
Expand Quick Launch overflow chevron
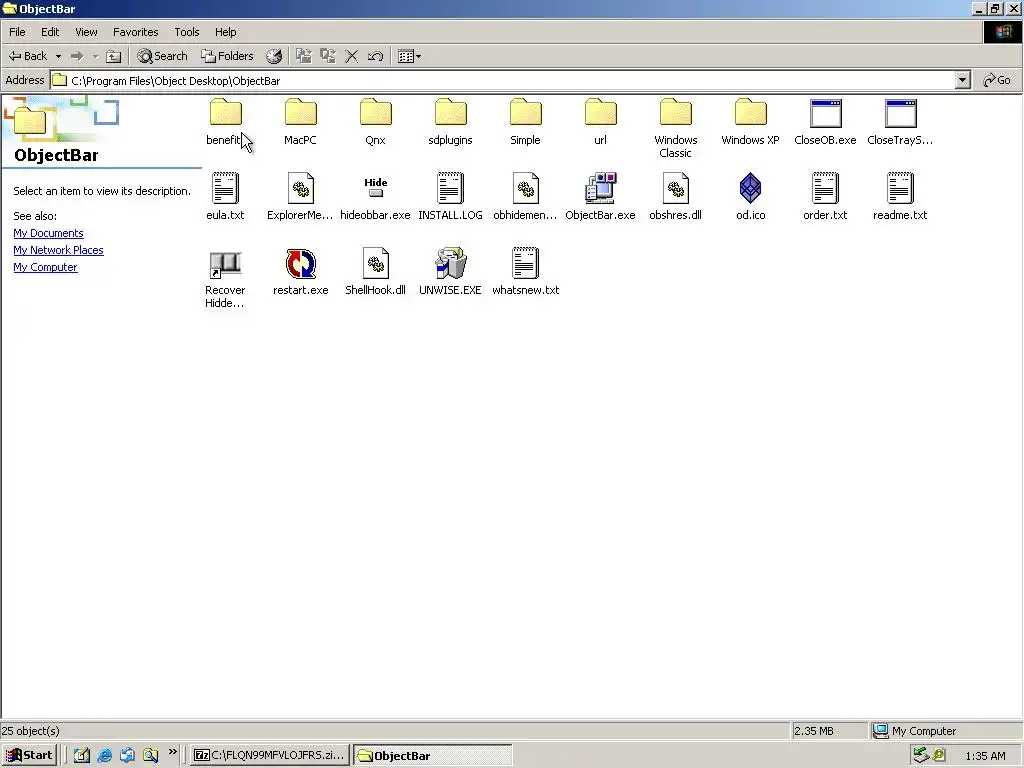(172, 752)
